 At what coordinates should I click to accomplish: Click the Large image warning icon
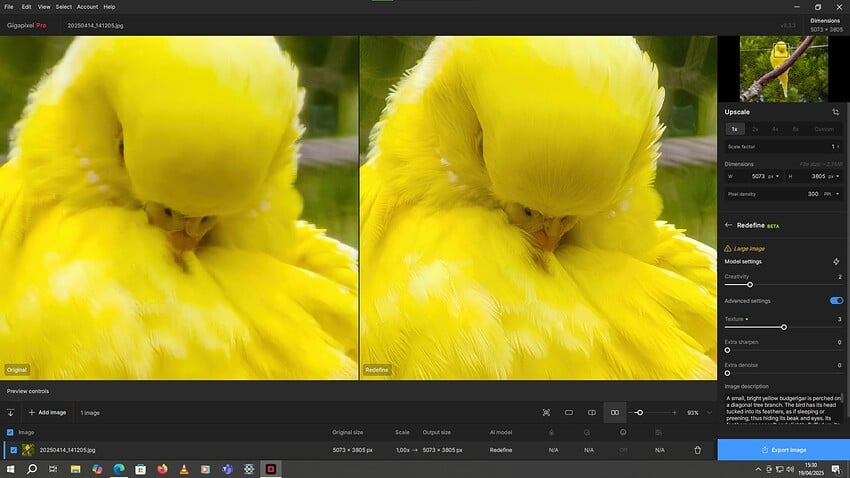coord(727,248)
